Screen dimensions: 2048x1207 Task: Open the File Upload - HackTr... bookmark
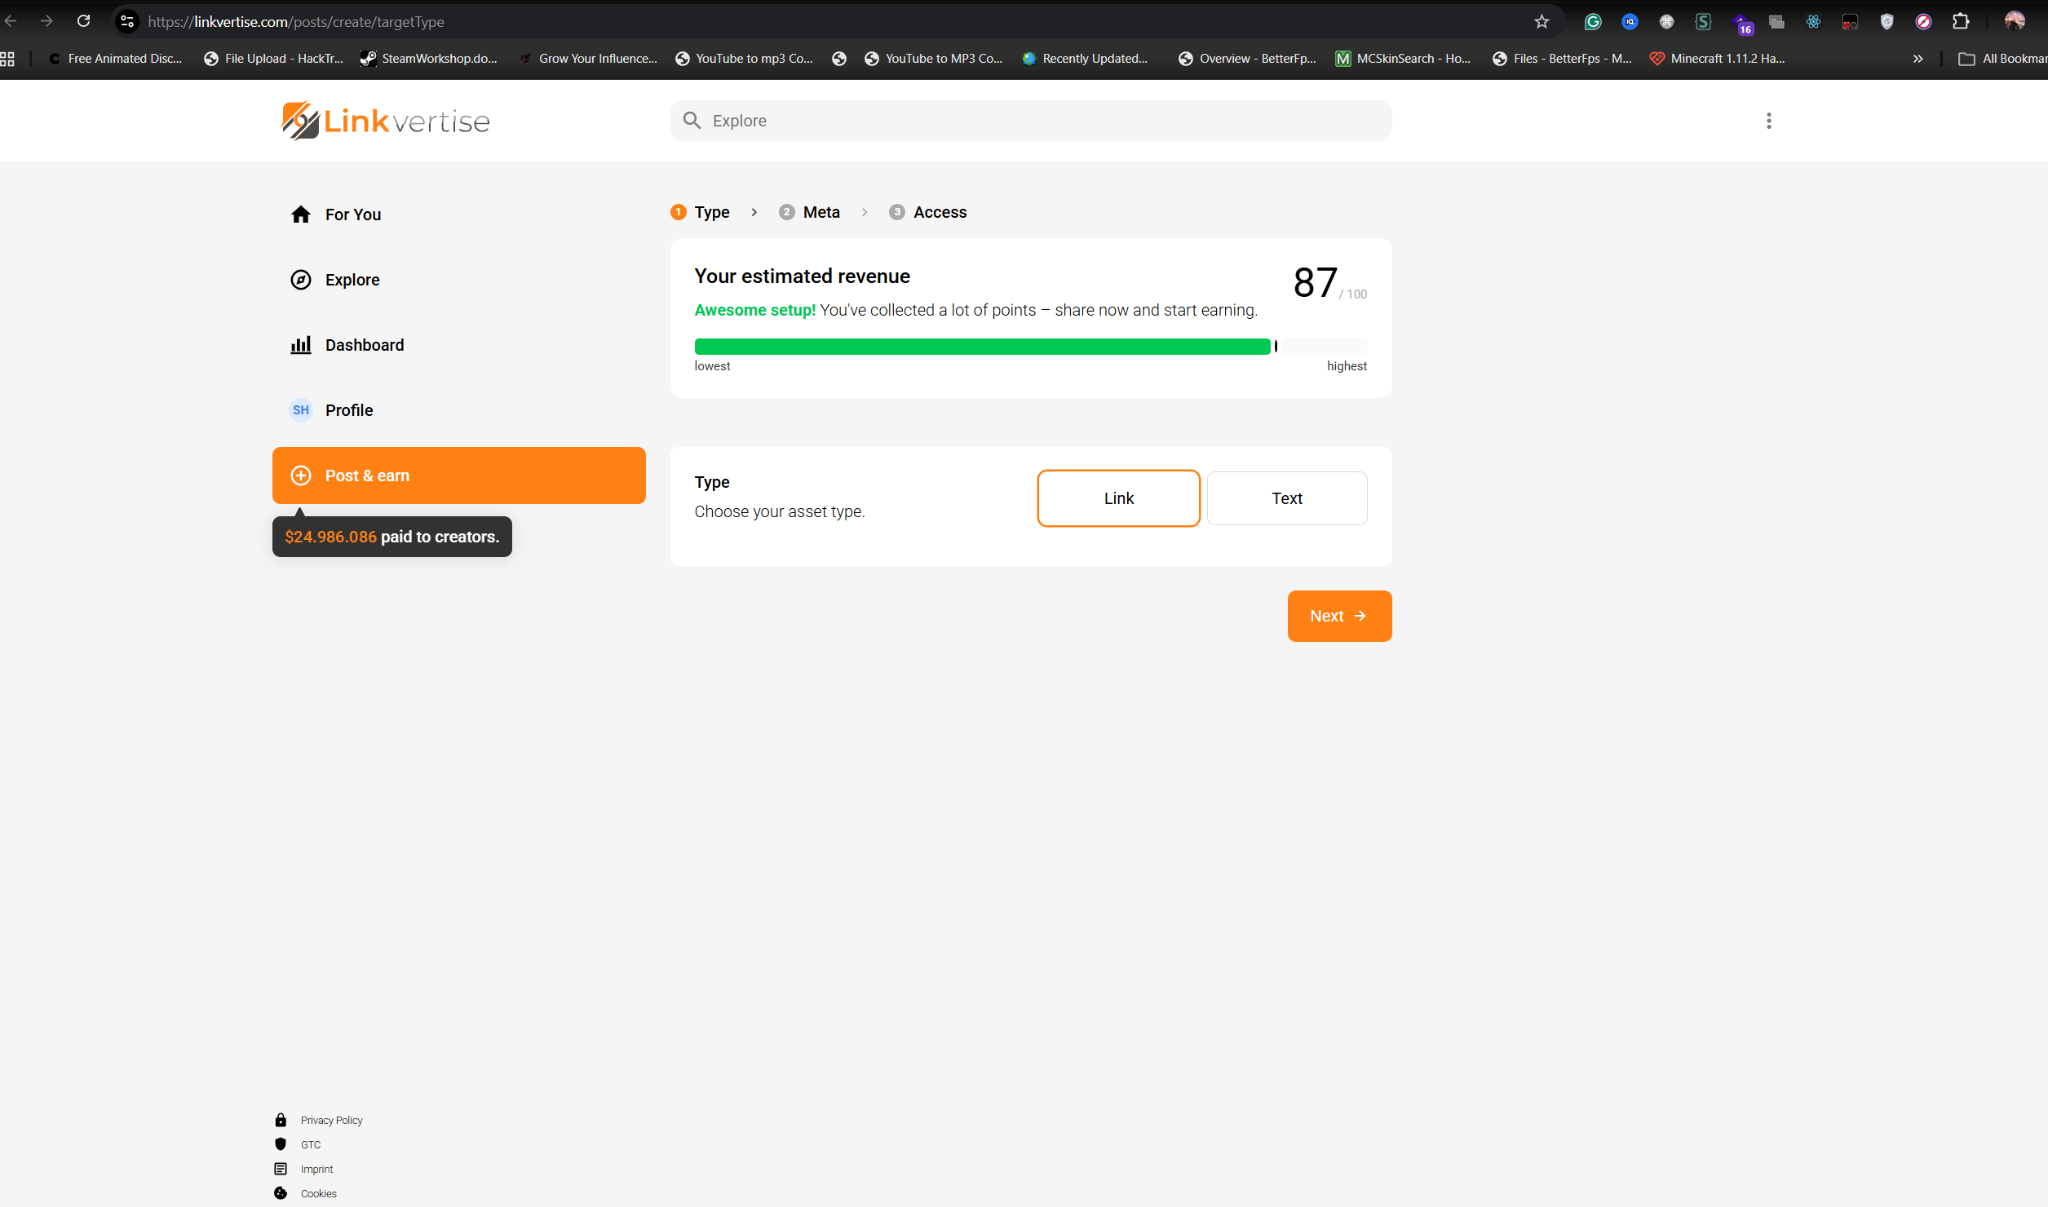click(273, 59)
